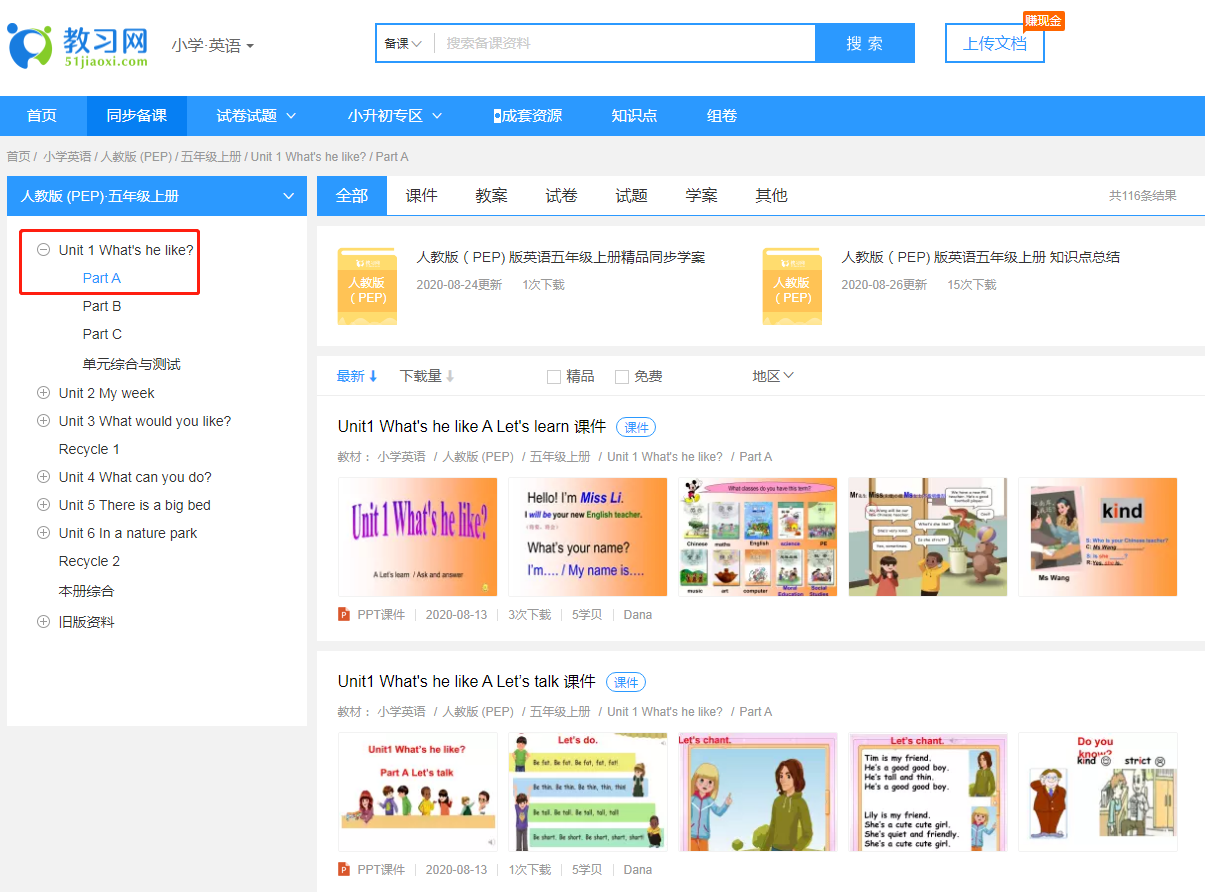
Task: Select 本册综合 in the sidebar
Action: (x=87, y=591)
